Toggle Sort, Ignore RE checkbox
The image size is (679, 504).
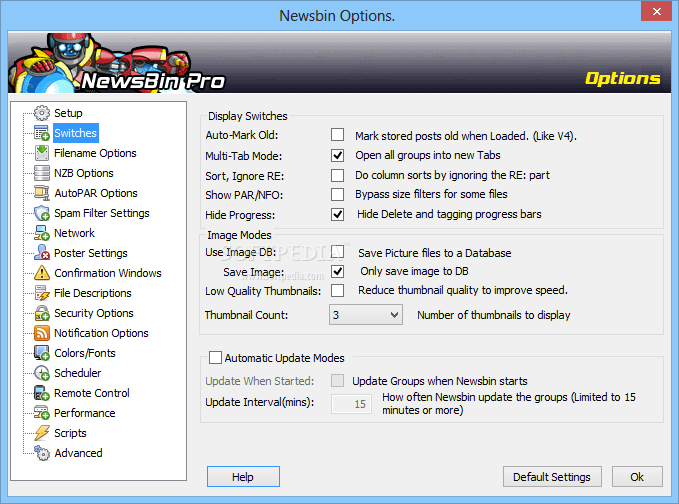(337, 175)
